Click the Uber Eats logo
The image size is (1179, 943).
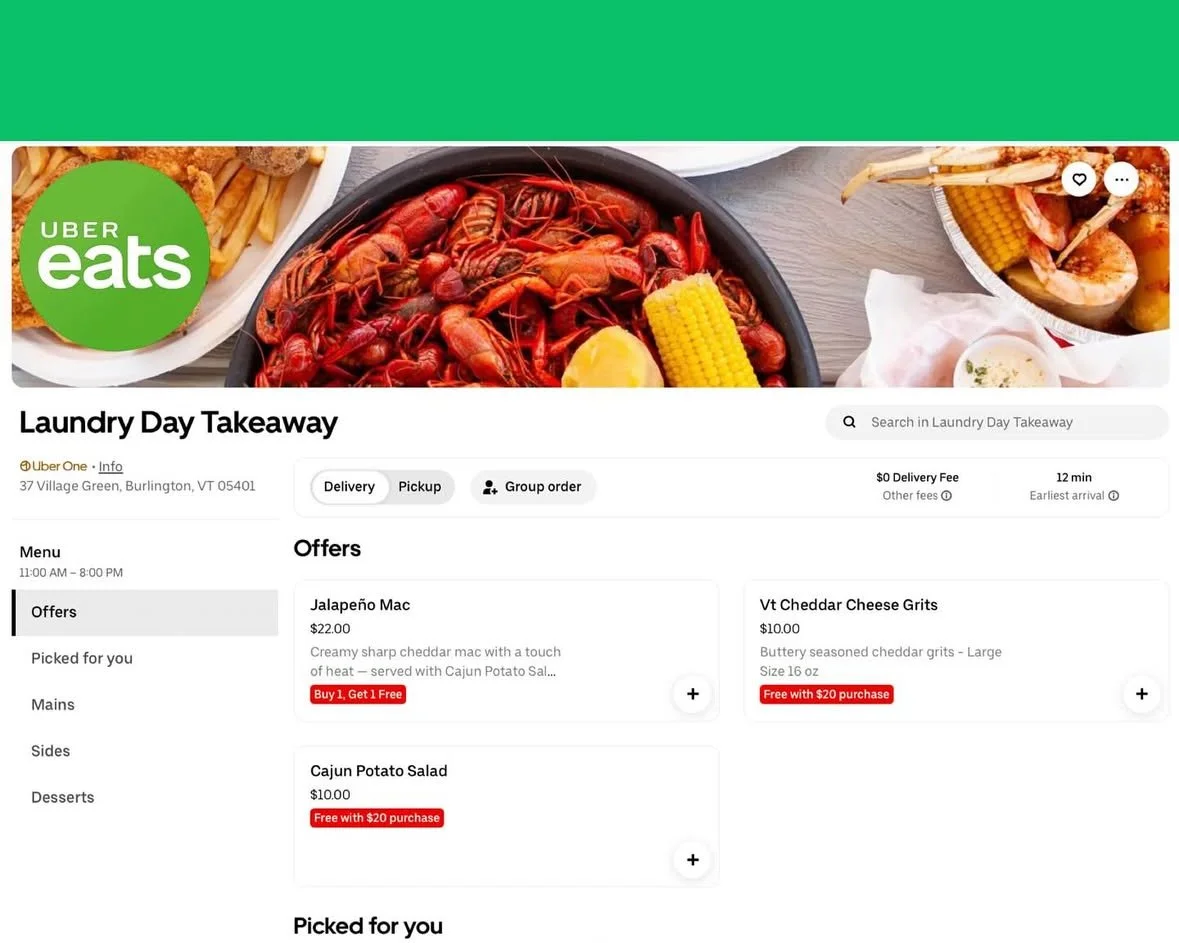tap(114, 256)
